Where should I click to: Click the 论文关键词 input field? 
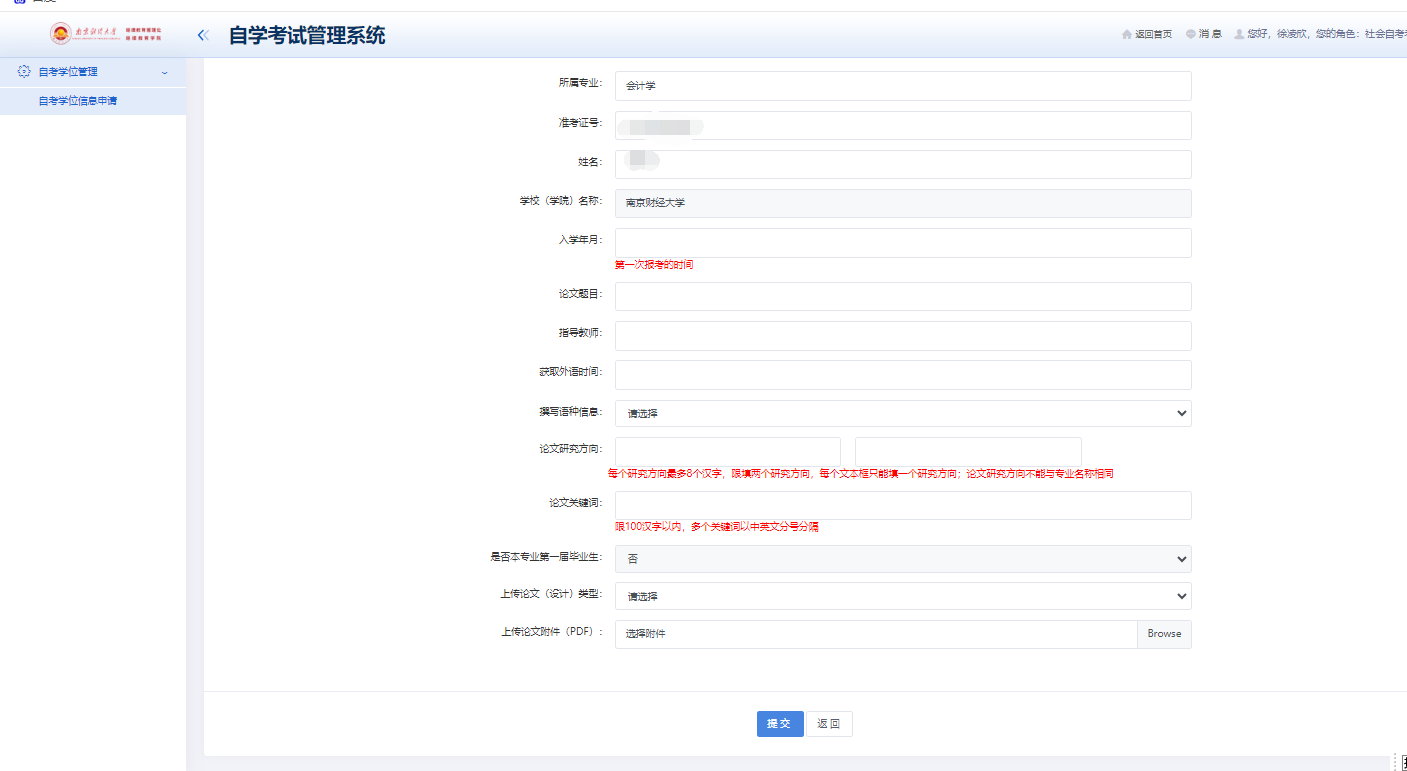tap(900, 505)
